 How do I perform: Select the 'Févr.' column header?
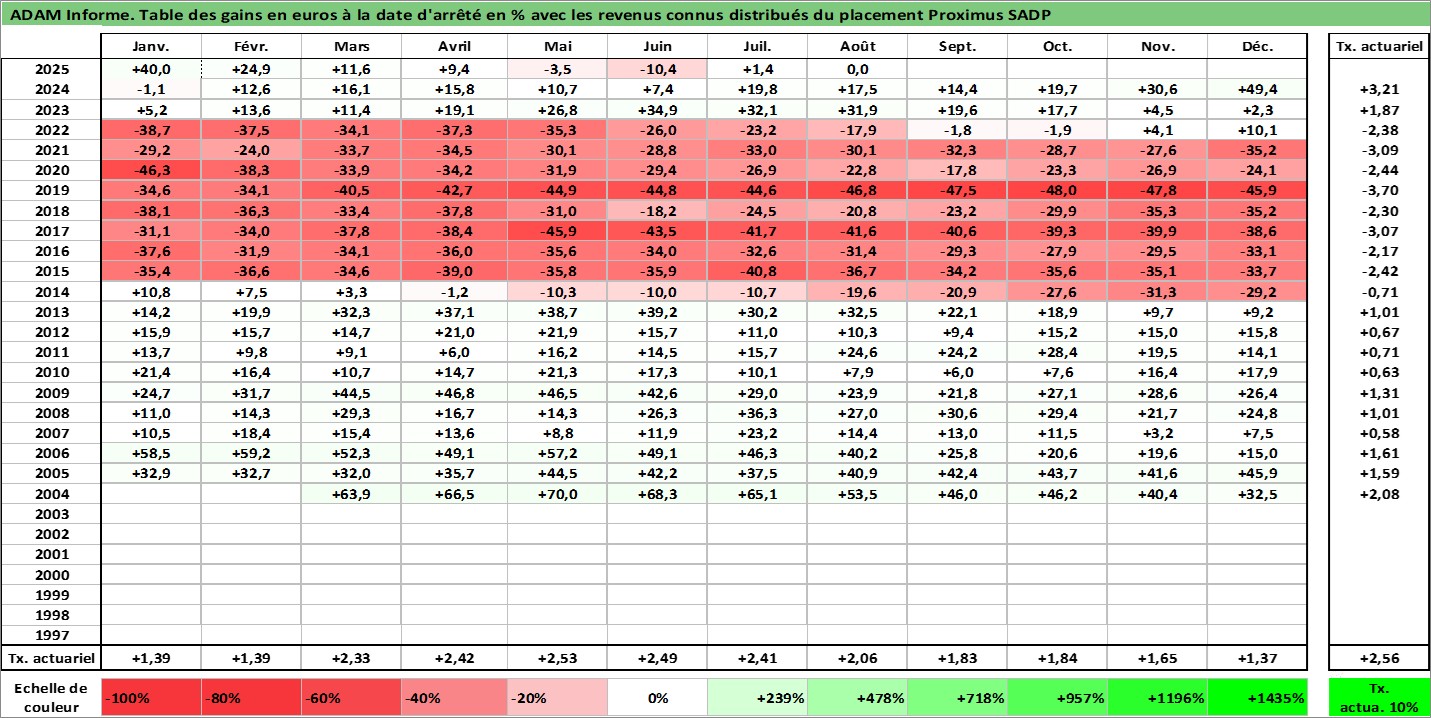coord(252,47)
